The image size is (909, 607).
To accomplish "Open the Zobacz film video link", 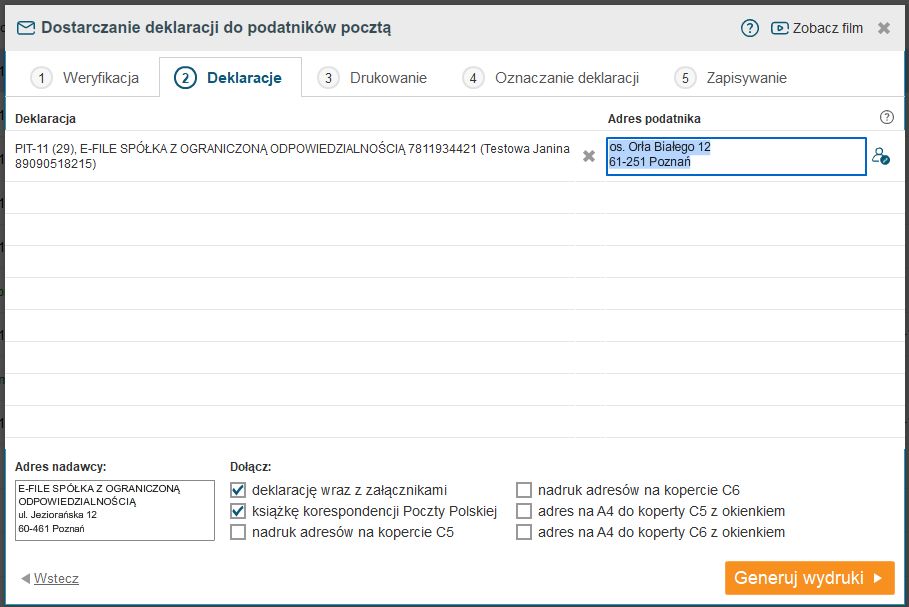I will click(817, 28).
